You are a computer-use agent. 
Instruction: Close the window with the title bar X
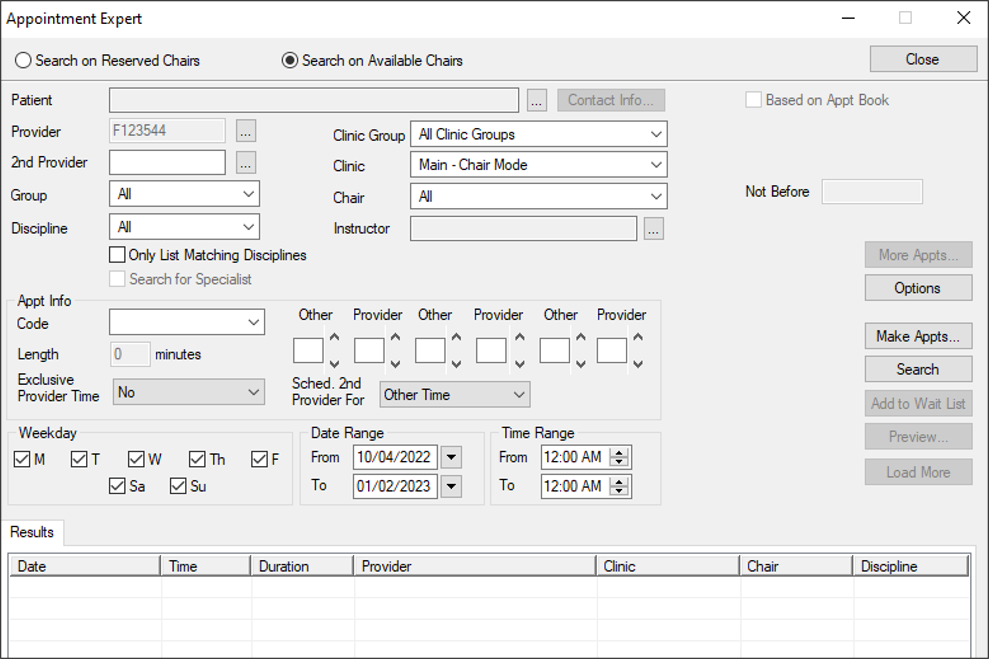click(963, 18)
